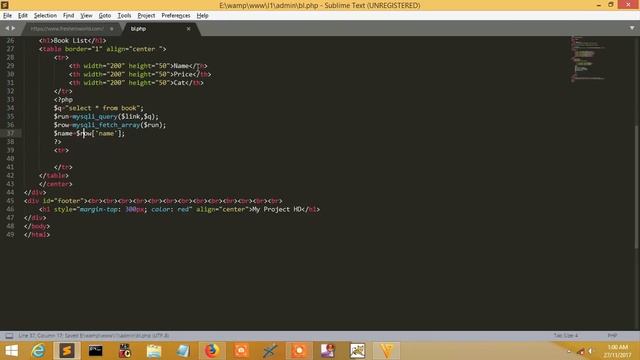640x360 pixels.
Task: Open Internet Explorer from the taskbar
Action: pos(38,351)
